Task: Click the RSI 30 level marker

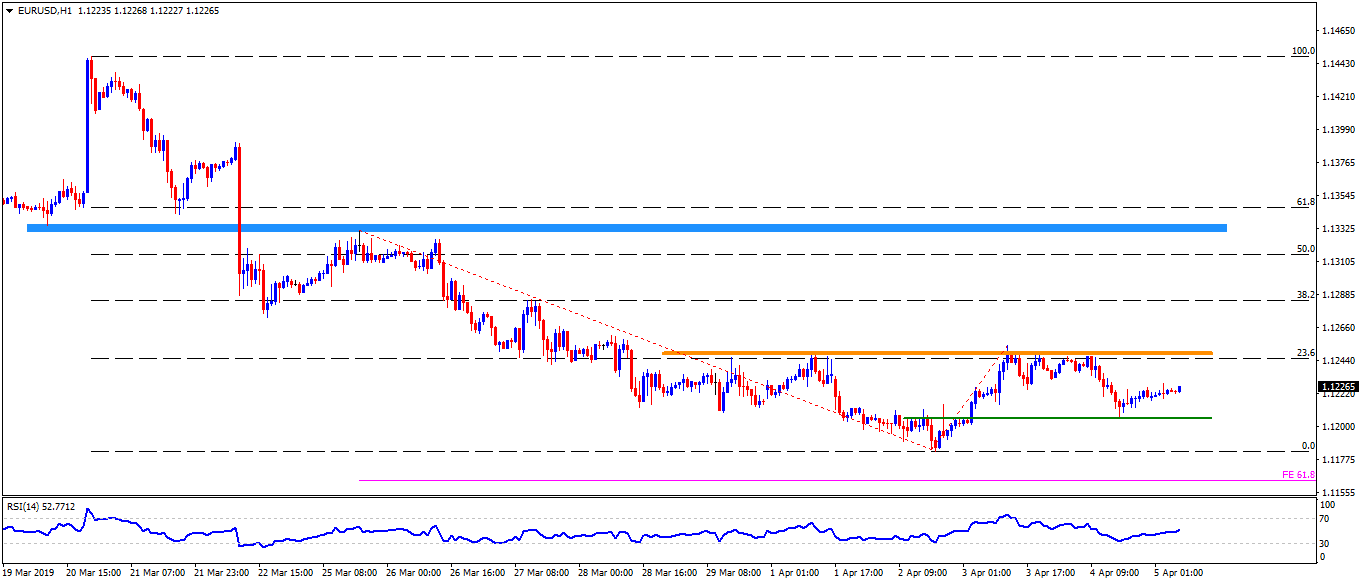Action: tap(1325, 543)
